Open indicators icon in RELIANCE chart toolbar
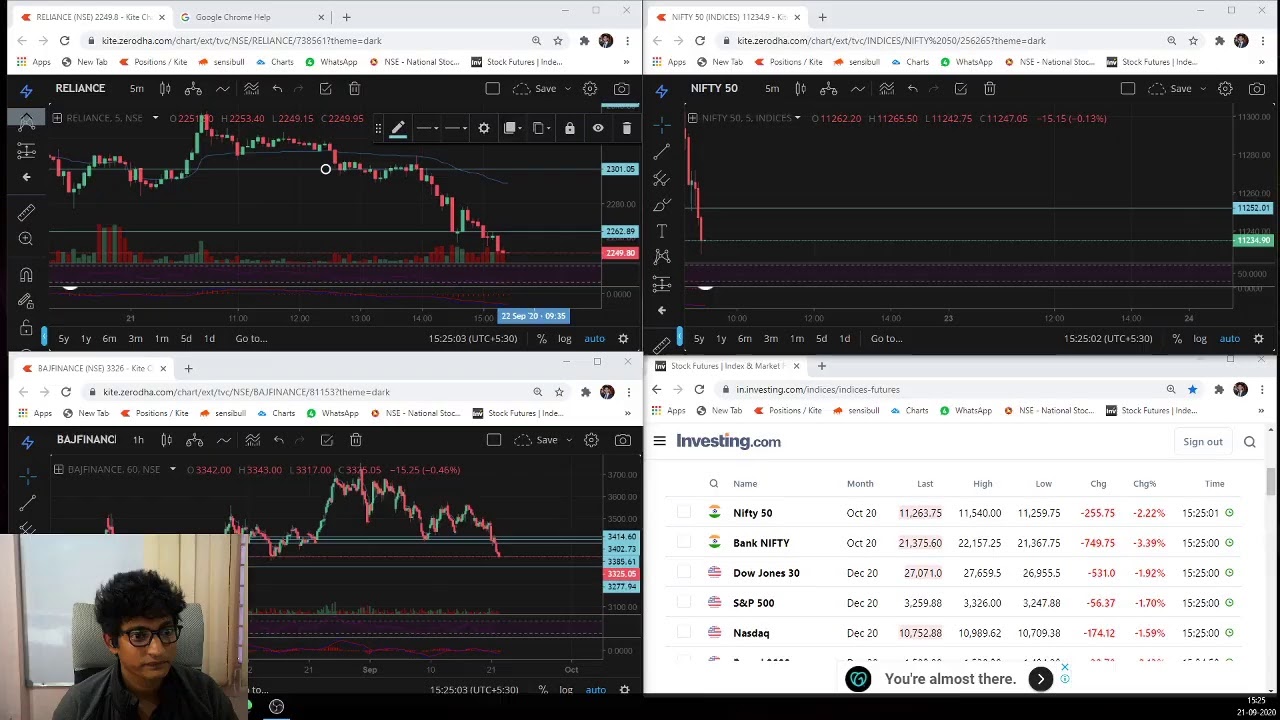The height and width of the screenshot is (720, 1280). click(x=251, y=89)
